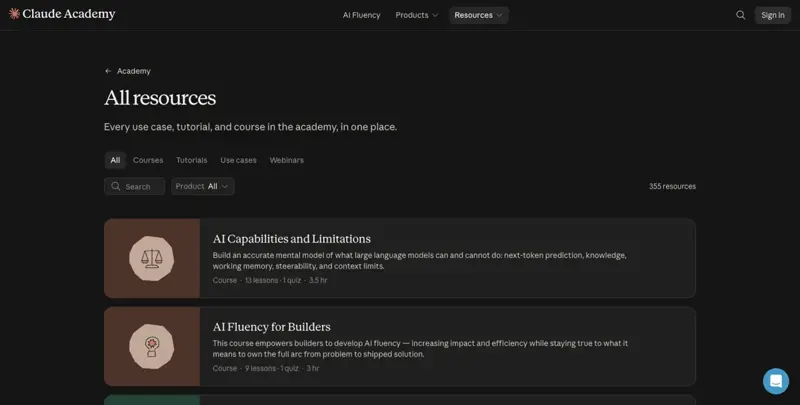Click the Claude Academy wordmark

pos(69,14)
